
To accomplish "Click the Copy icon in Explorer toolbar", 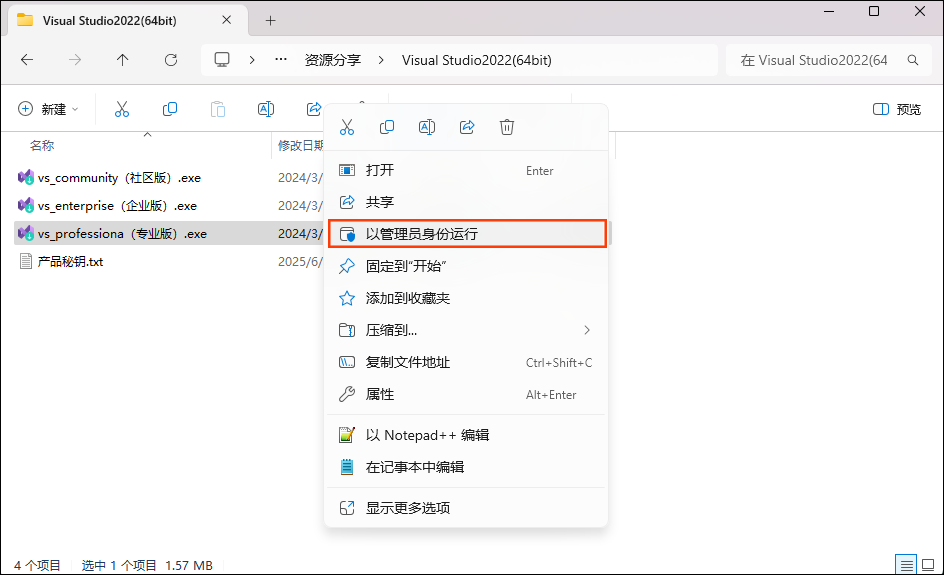I will pos(170,109).
